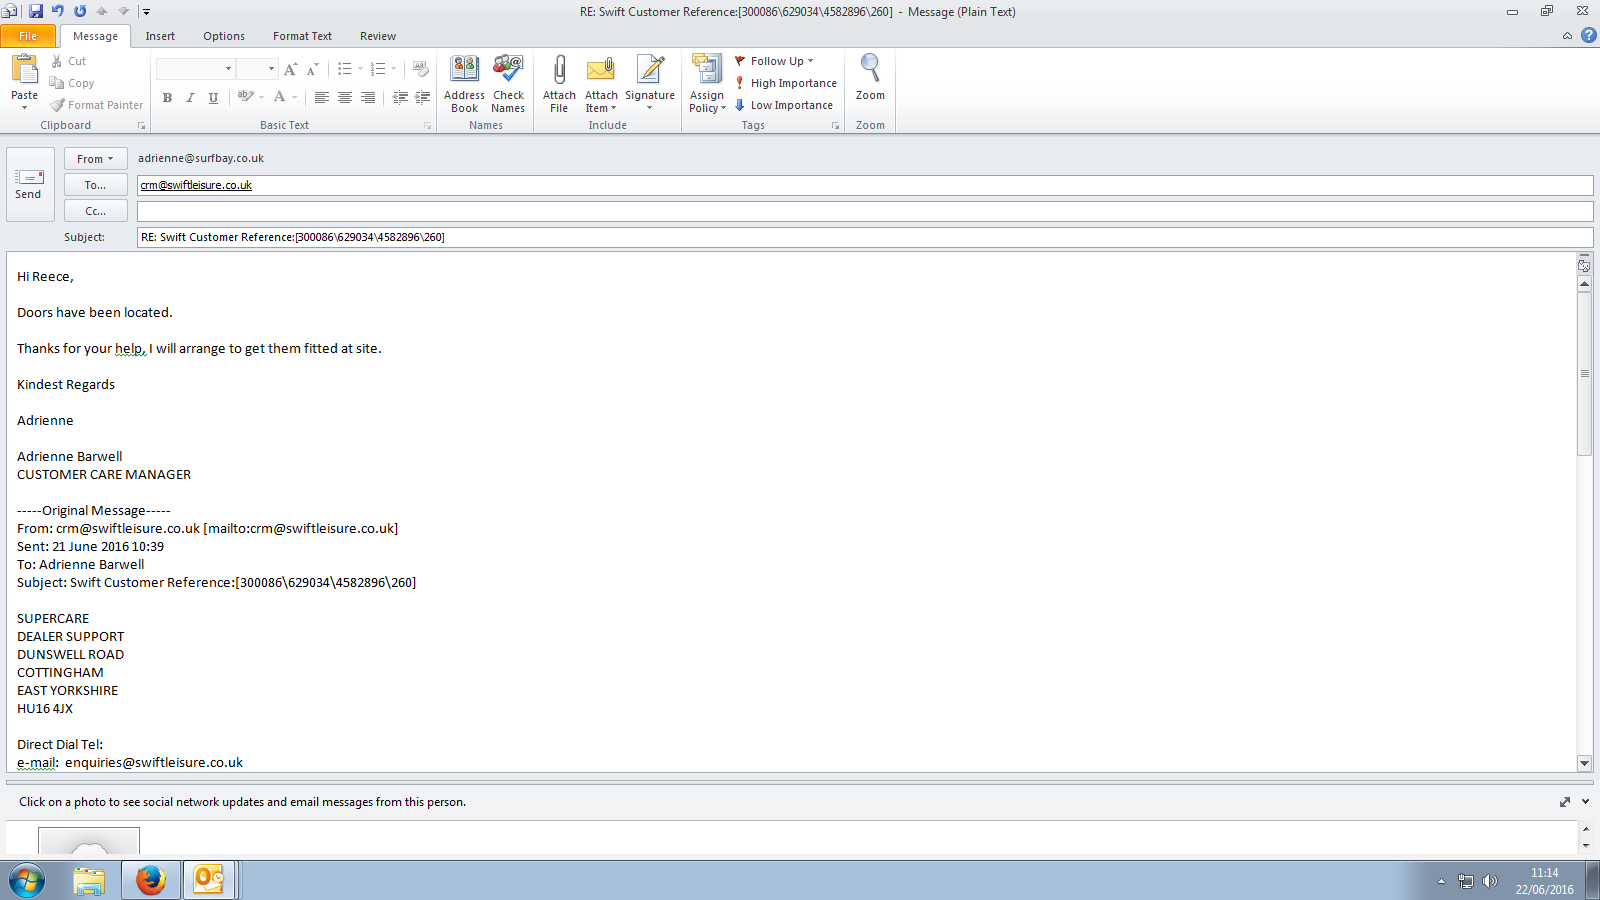Open the font name combo box

(x=195, y=69)
